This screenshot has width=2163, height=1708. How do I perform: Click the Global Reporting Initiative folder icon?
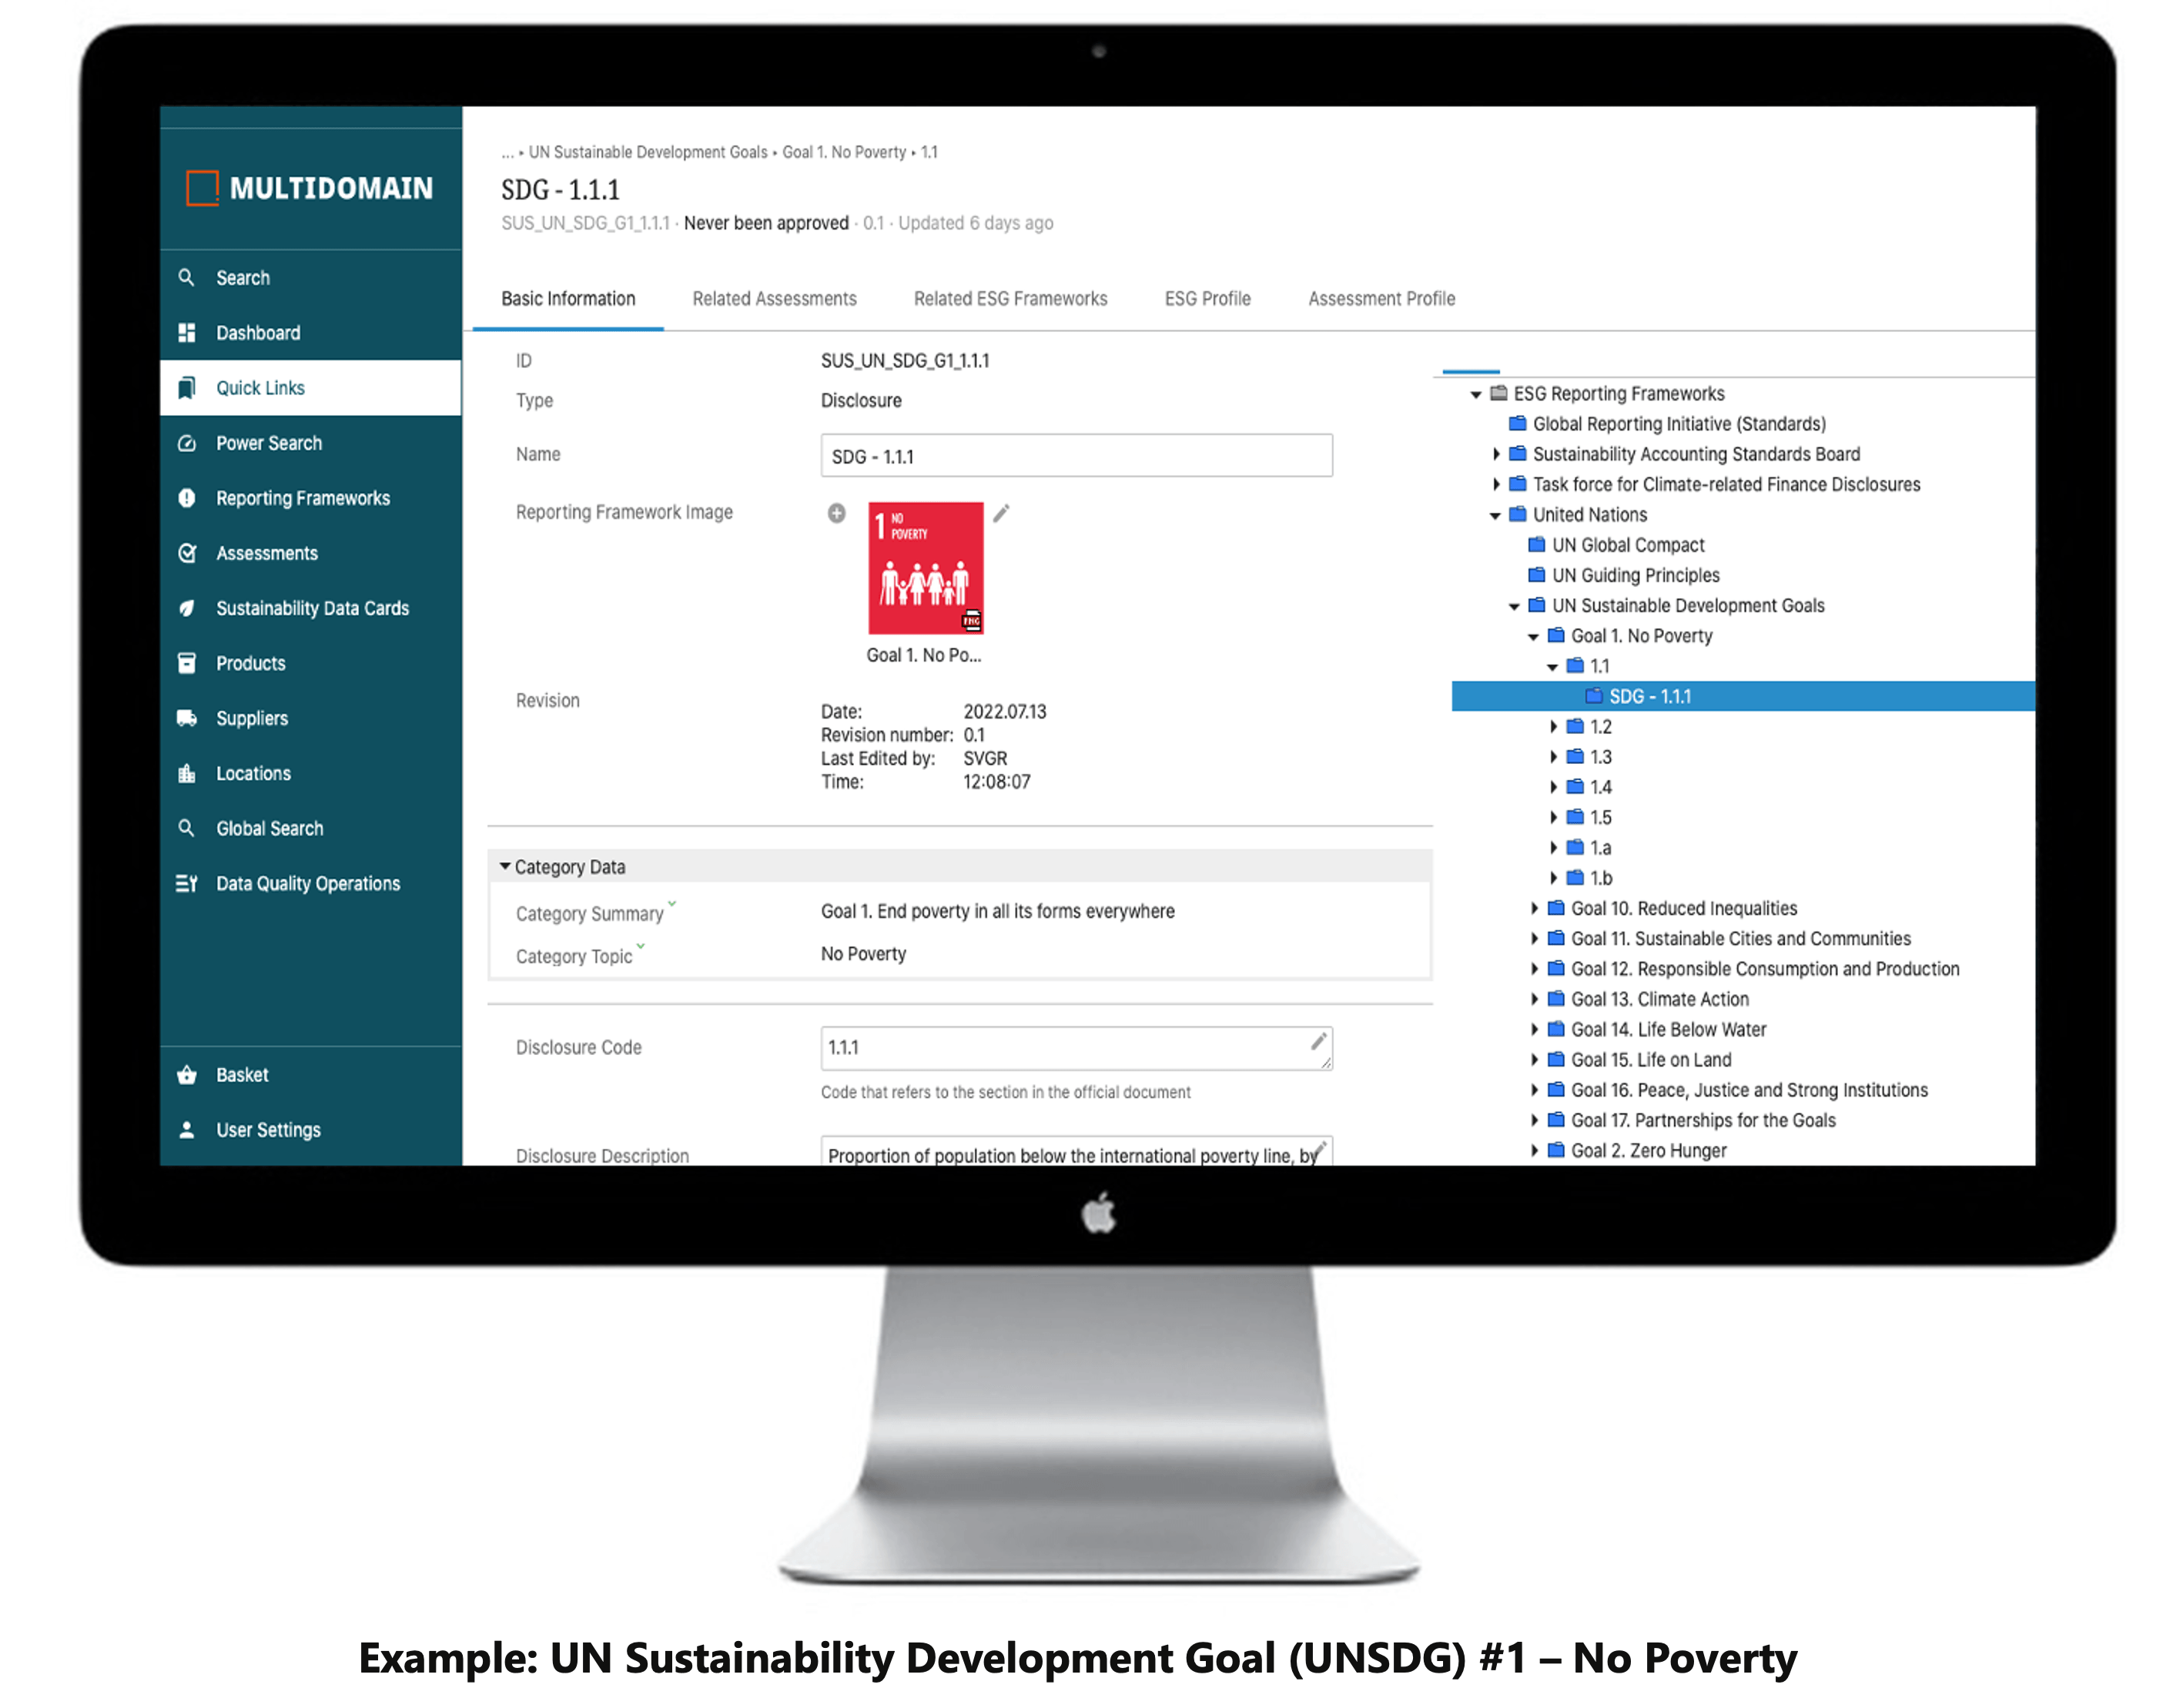(1517, 423)
